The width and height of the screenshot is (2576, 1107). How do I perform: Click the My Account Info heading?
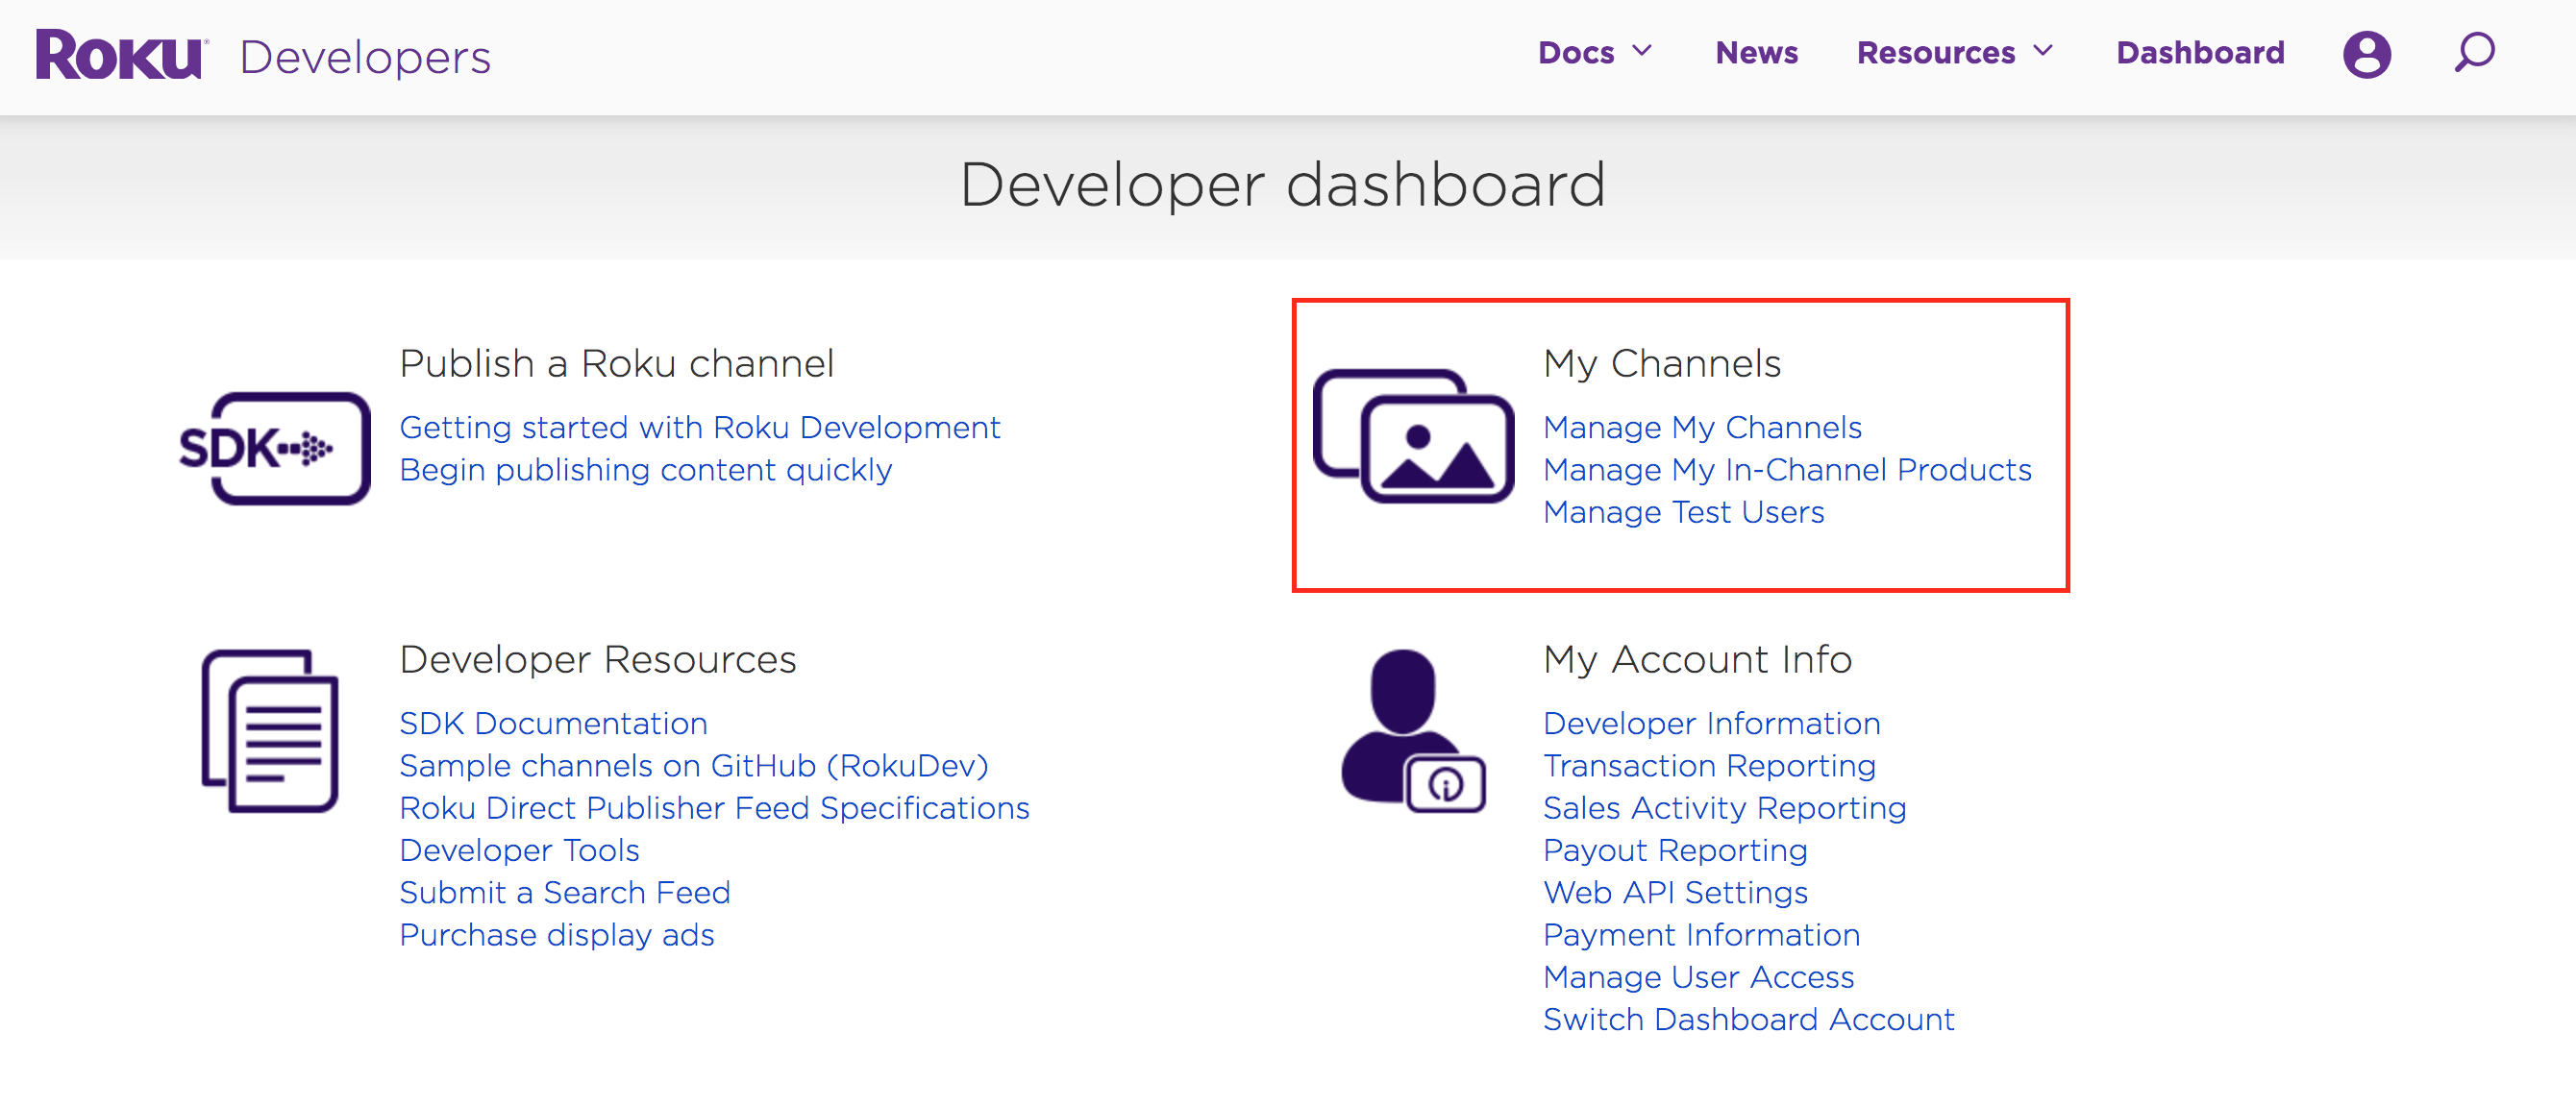pyautogui.click(x=1697, y=659)
